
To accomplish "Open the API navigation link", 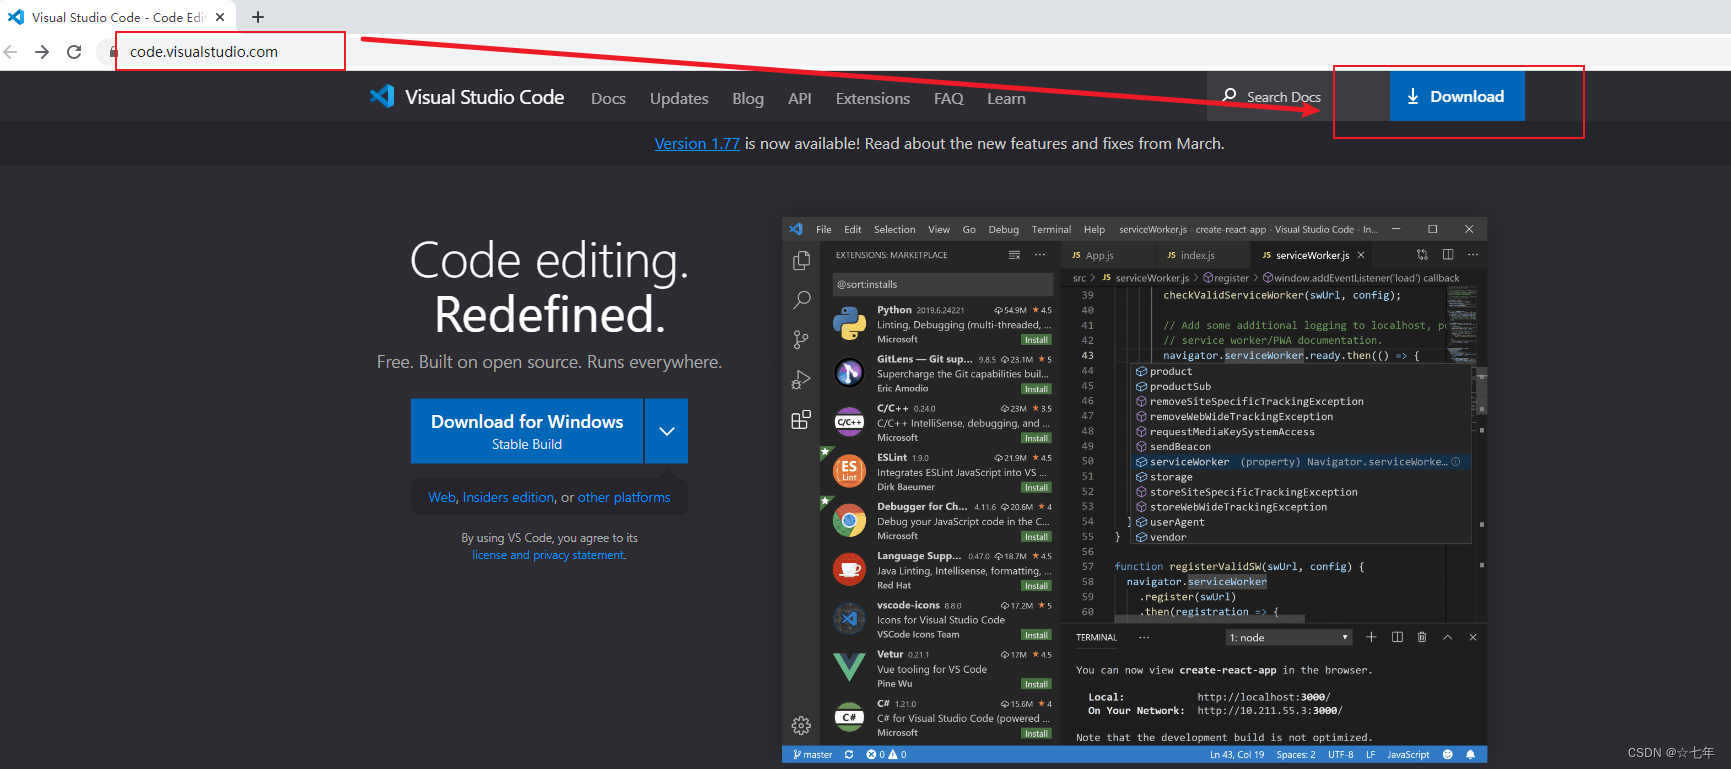I will pyautogui.click(x=800, y=98).
